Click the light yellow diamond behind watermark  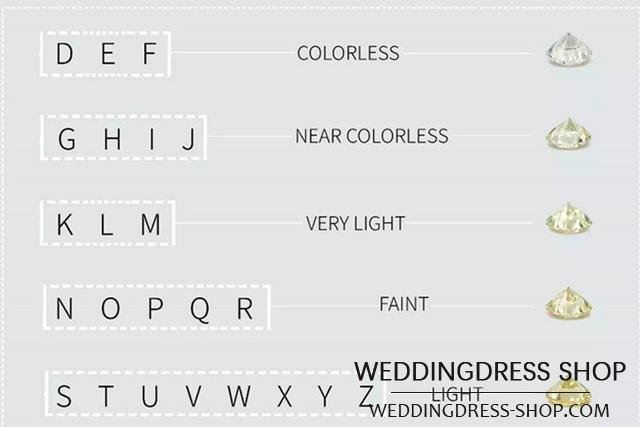tap(568, 391)
